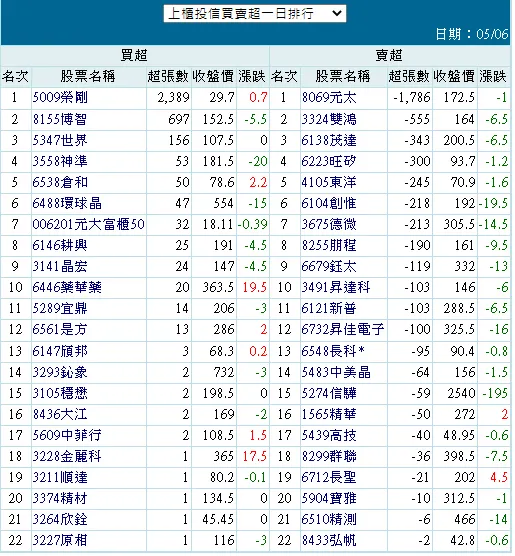Click 雙鴻 net-sell value -555
Viewport: 515px width, 556px height.
coord(417,119)
